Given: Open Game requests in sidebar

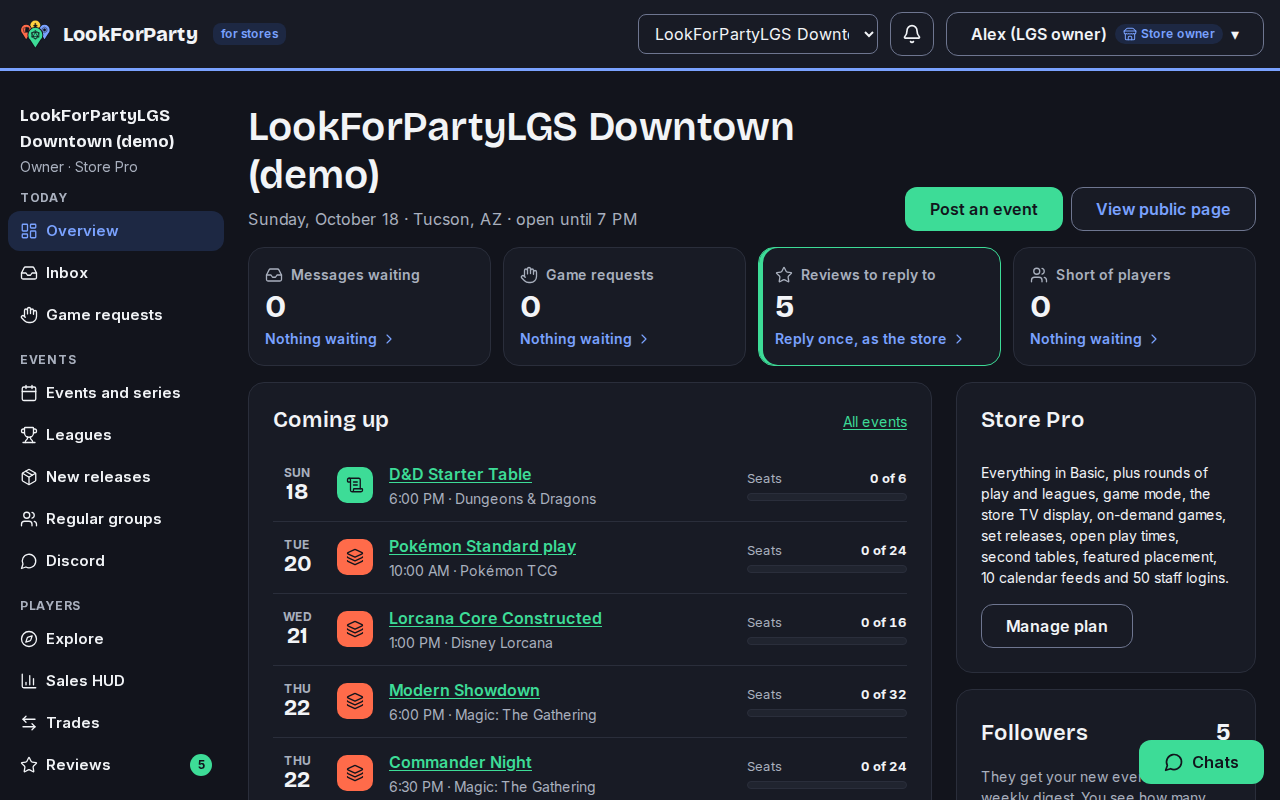Looking at the screenshot, I should [116, 315].
